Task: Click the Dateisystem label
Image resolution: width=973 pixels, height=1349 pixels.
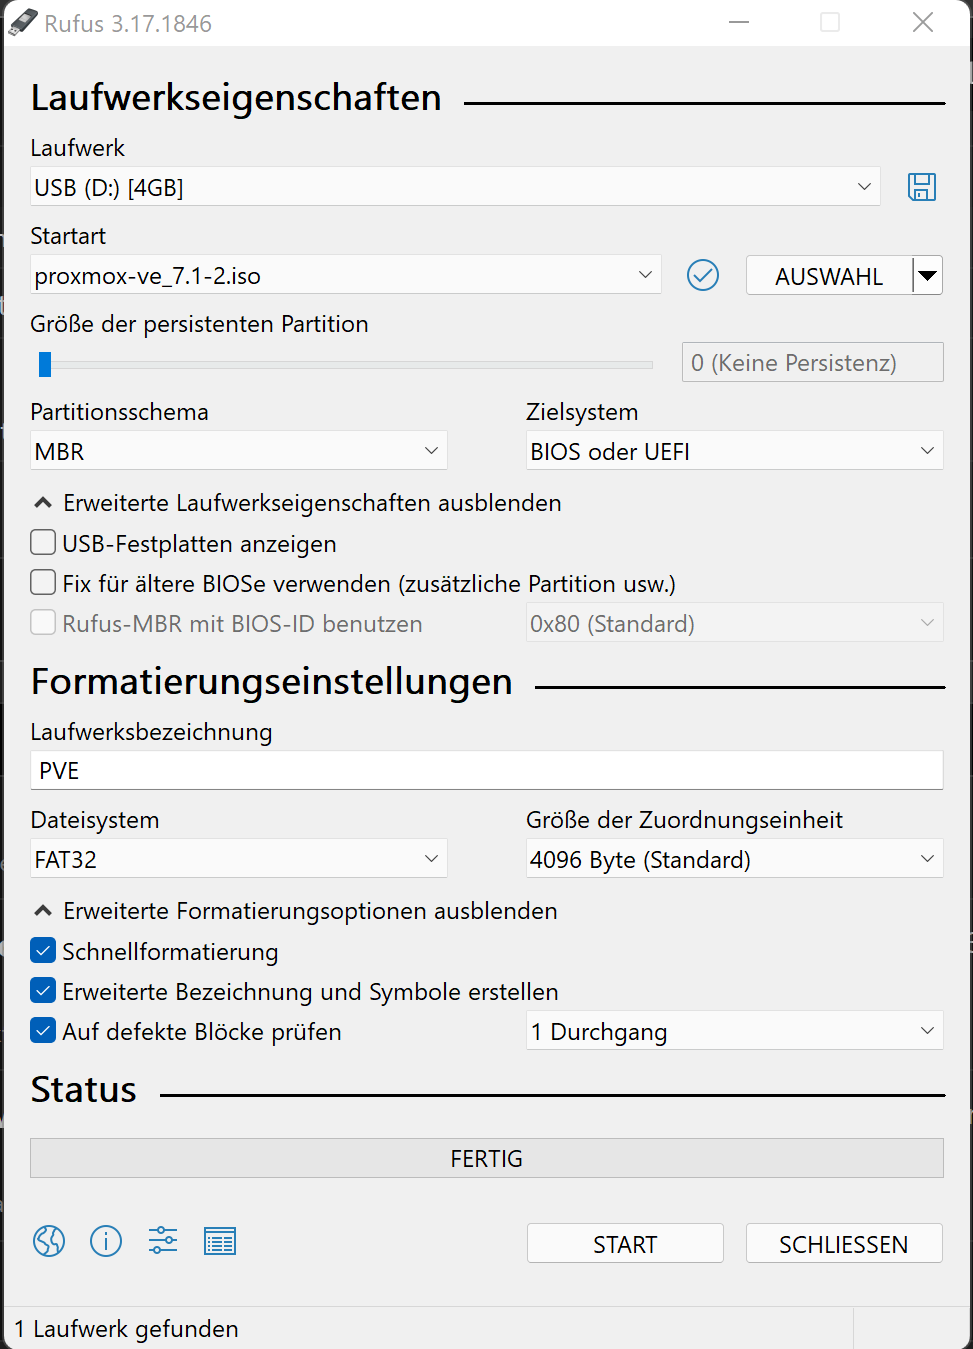Action: [x=95, y=820]
